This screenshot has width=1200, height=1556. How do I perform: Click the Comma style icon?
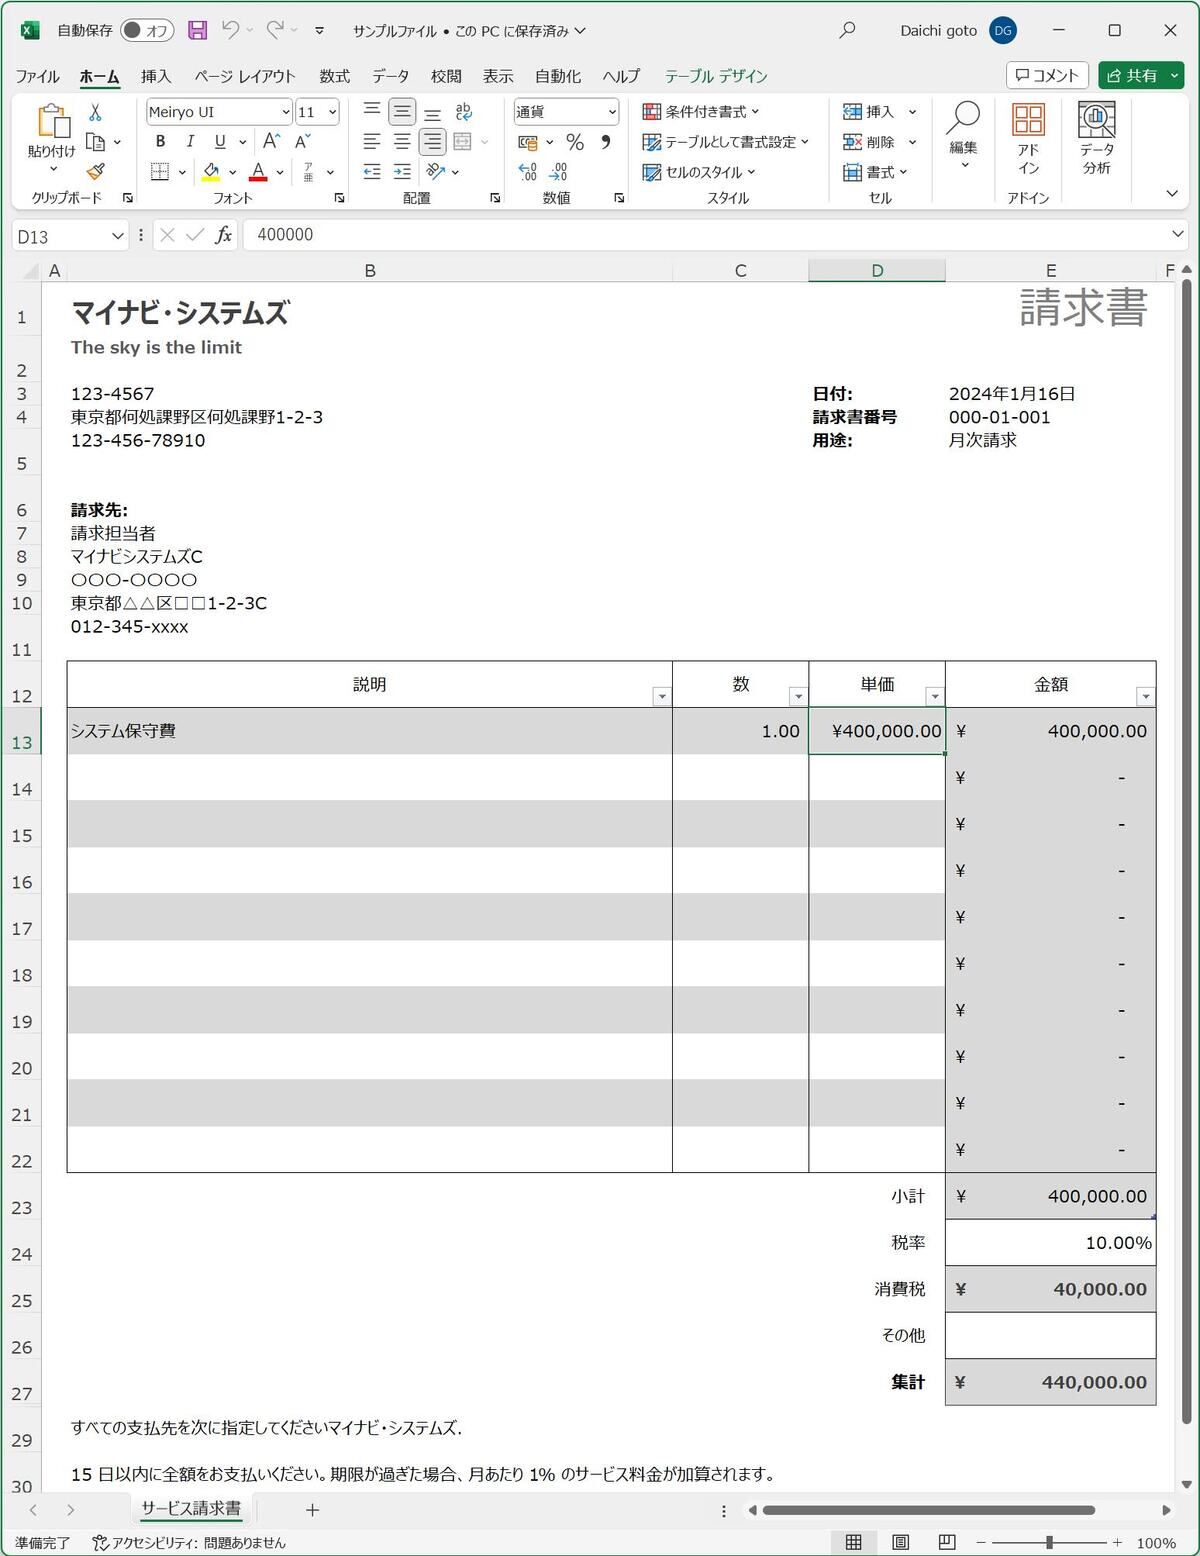(x=606, y=142)
